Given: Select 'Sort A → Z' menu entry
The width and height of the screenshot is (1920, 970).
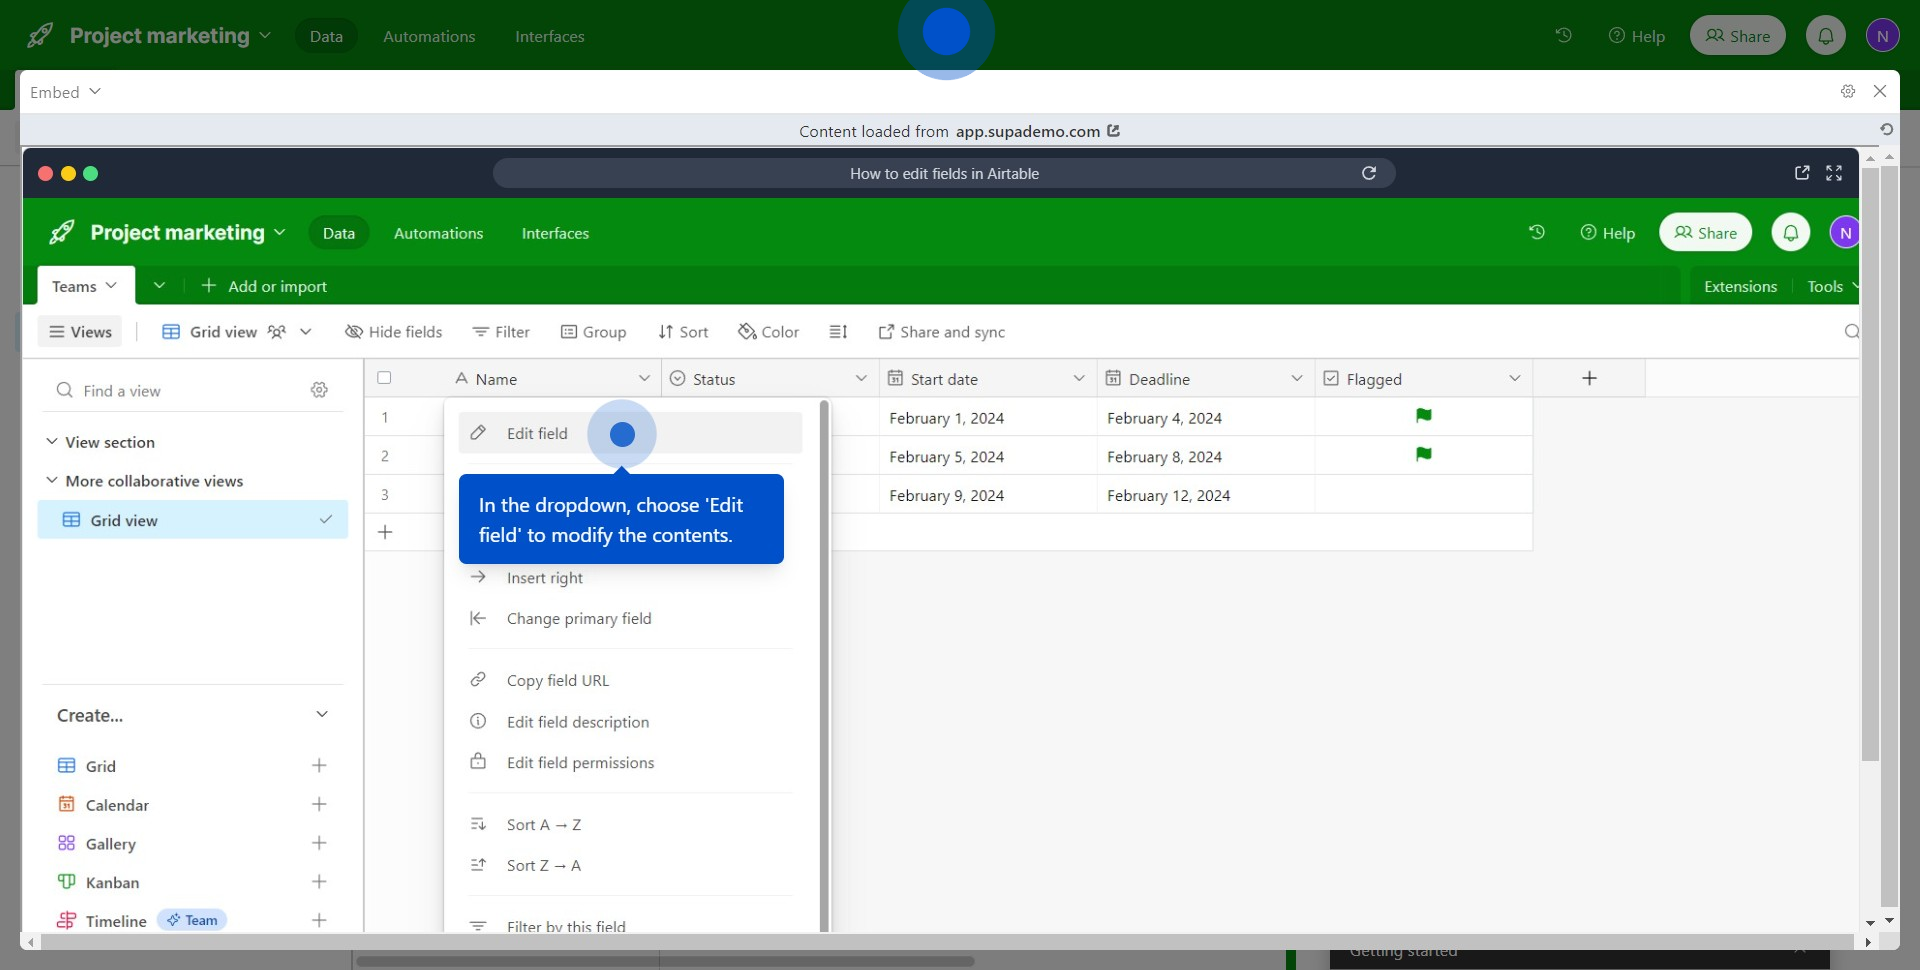Looking at the screenshot, I should pos(543,825).
